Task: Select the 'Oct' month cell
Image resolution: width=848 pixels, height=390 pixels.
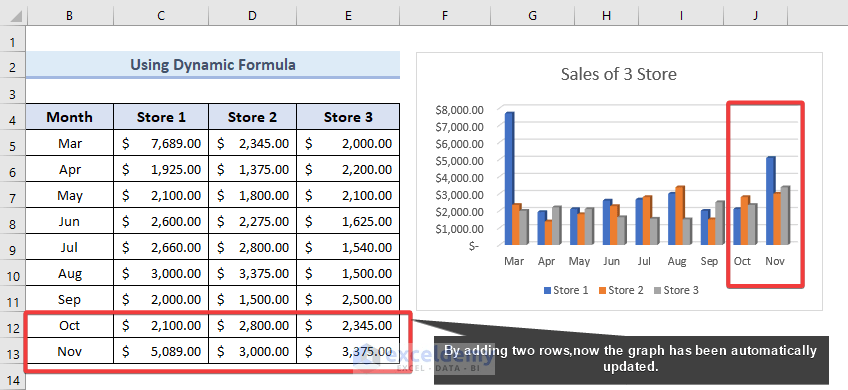Action: [70, 325]
